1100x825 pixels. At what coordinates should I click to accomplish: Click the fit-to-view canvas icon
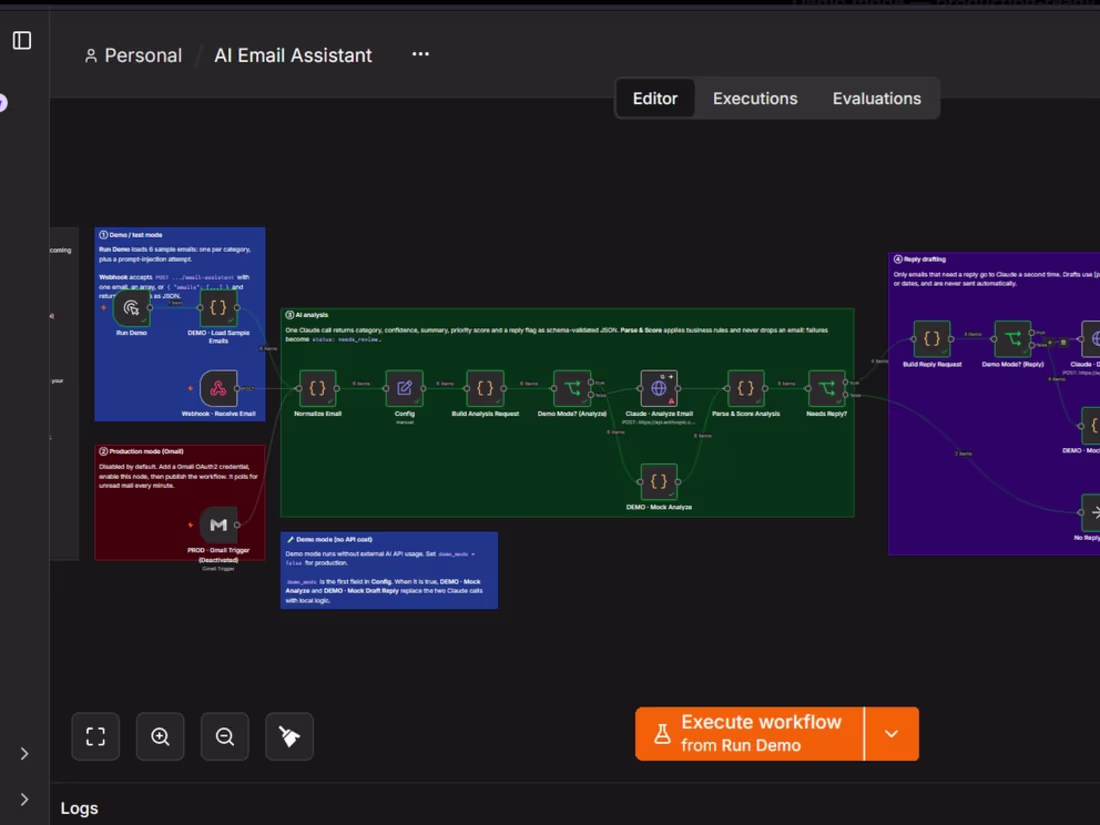point(95,737)
